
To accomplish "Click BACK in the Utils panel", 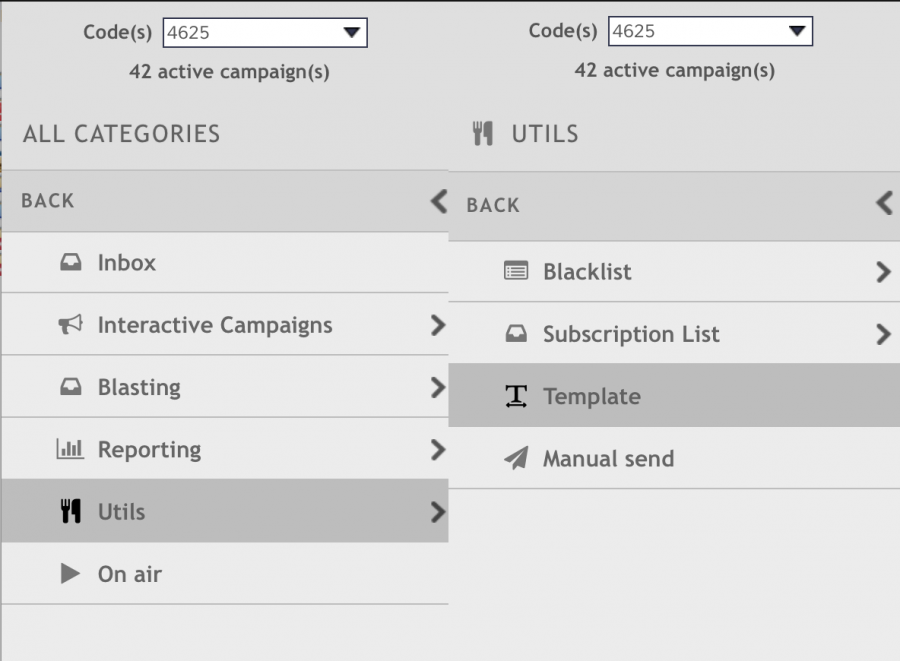I will click(x=493, y=205).
